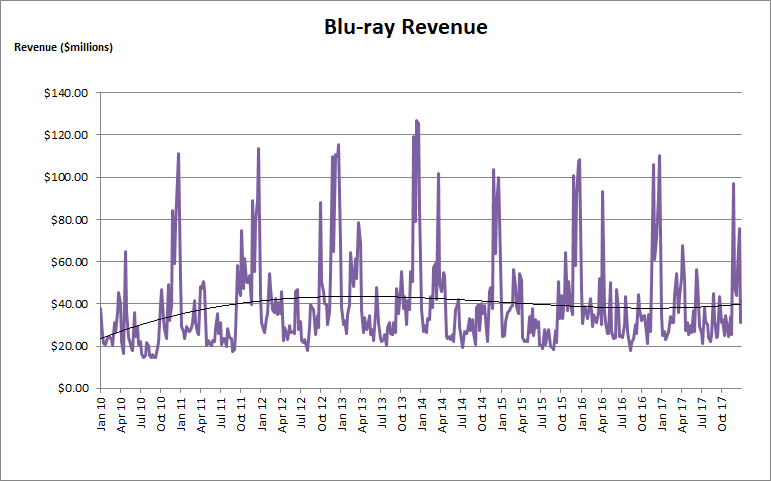Click the final peak near Oct 17
Viewport: 771px width, 481px height.
[x=733, y=184]
